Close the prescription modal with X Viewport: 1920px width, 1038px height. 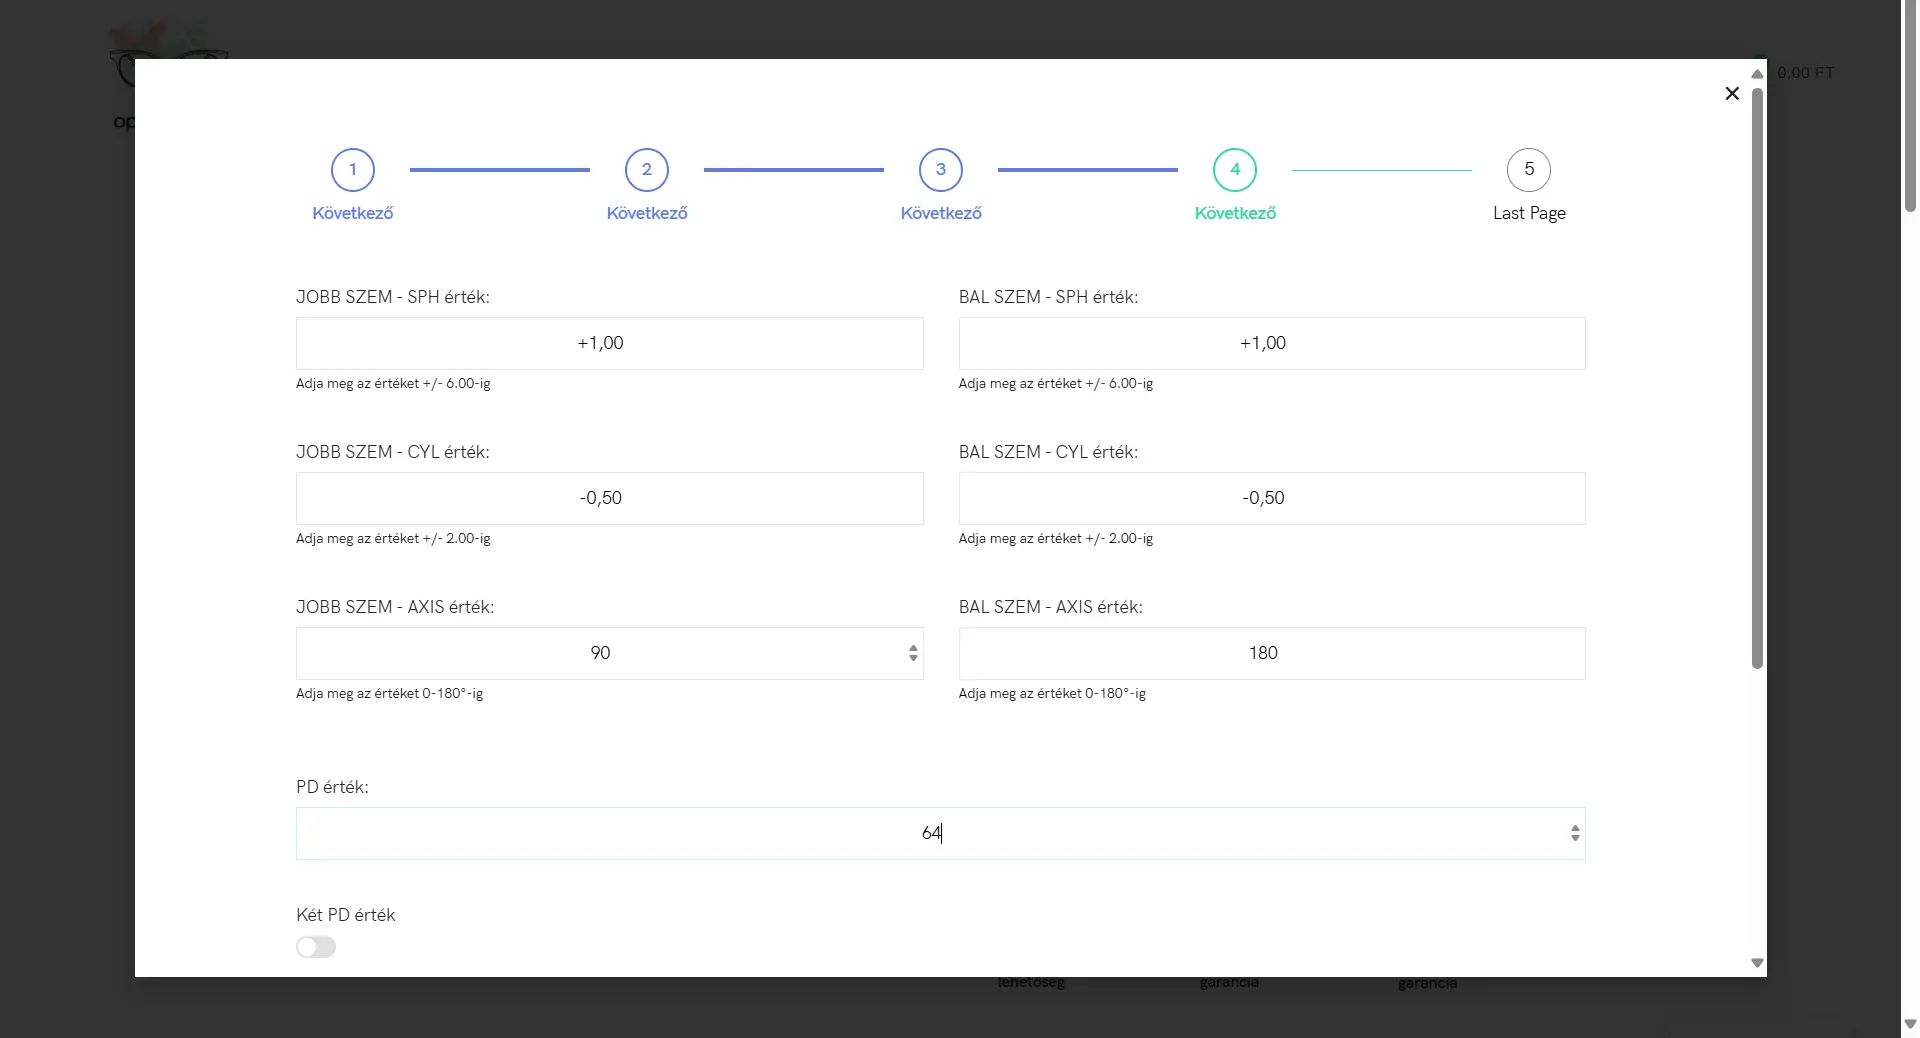[x=1732, y=93]
